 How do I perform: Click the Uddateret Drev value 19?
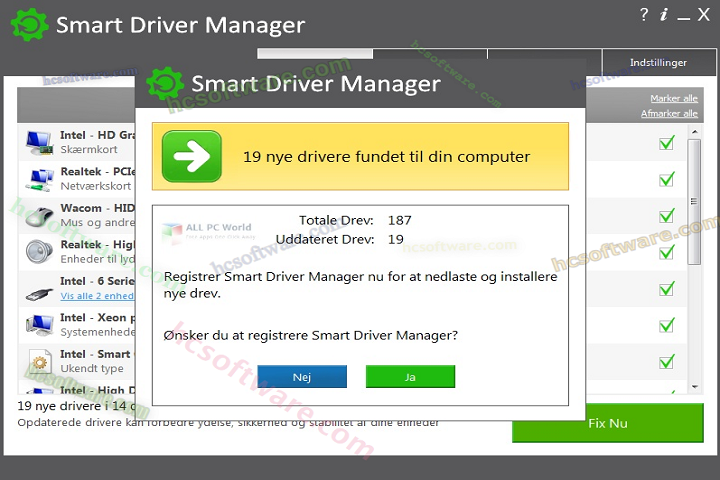click(395, 239)
